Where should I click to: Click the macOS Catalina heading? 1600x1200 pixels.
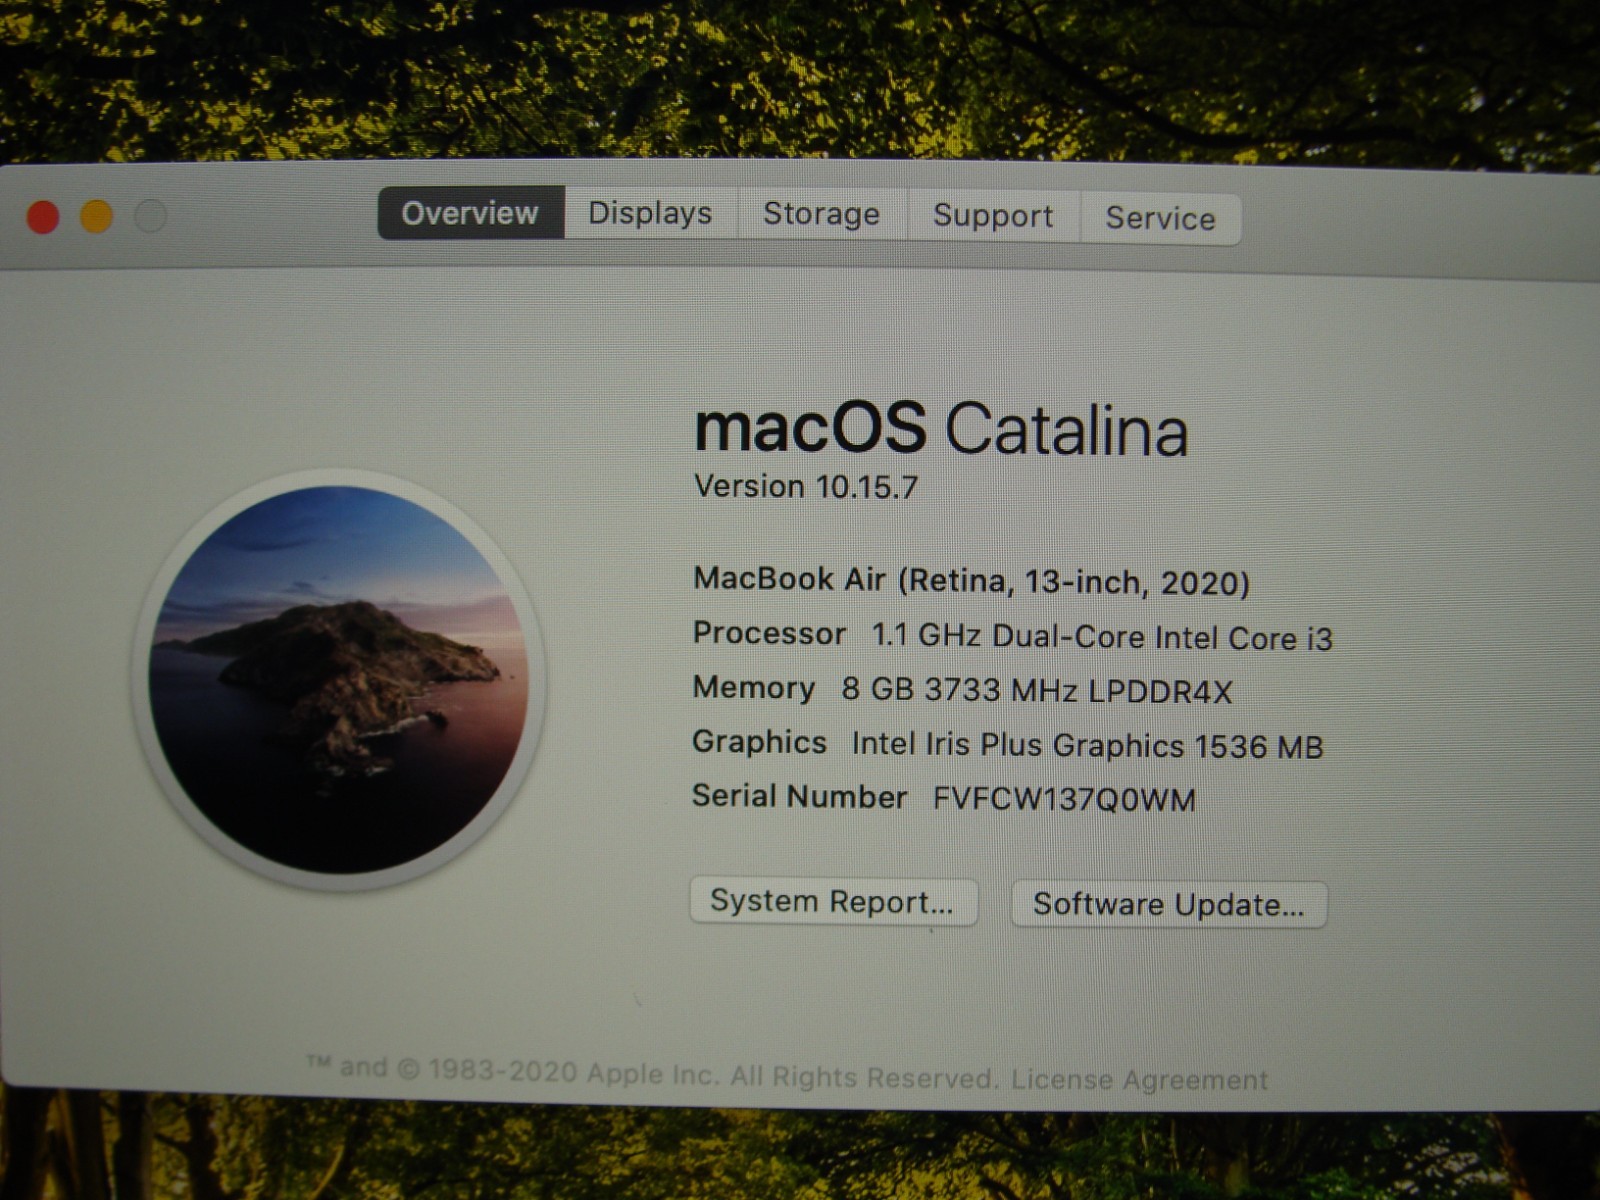(x=941, y=429)
